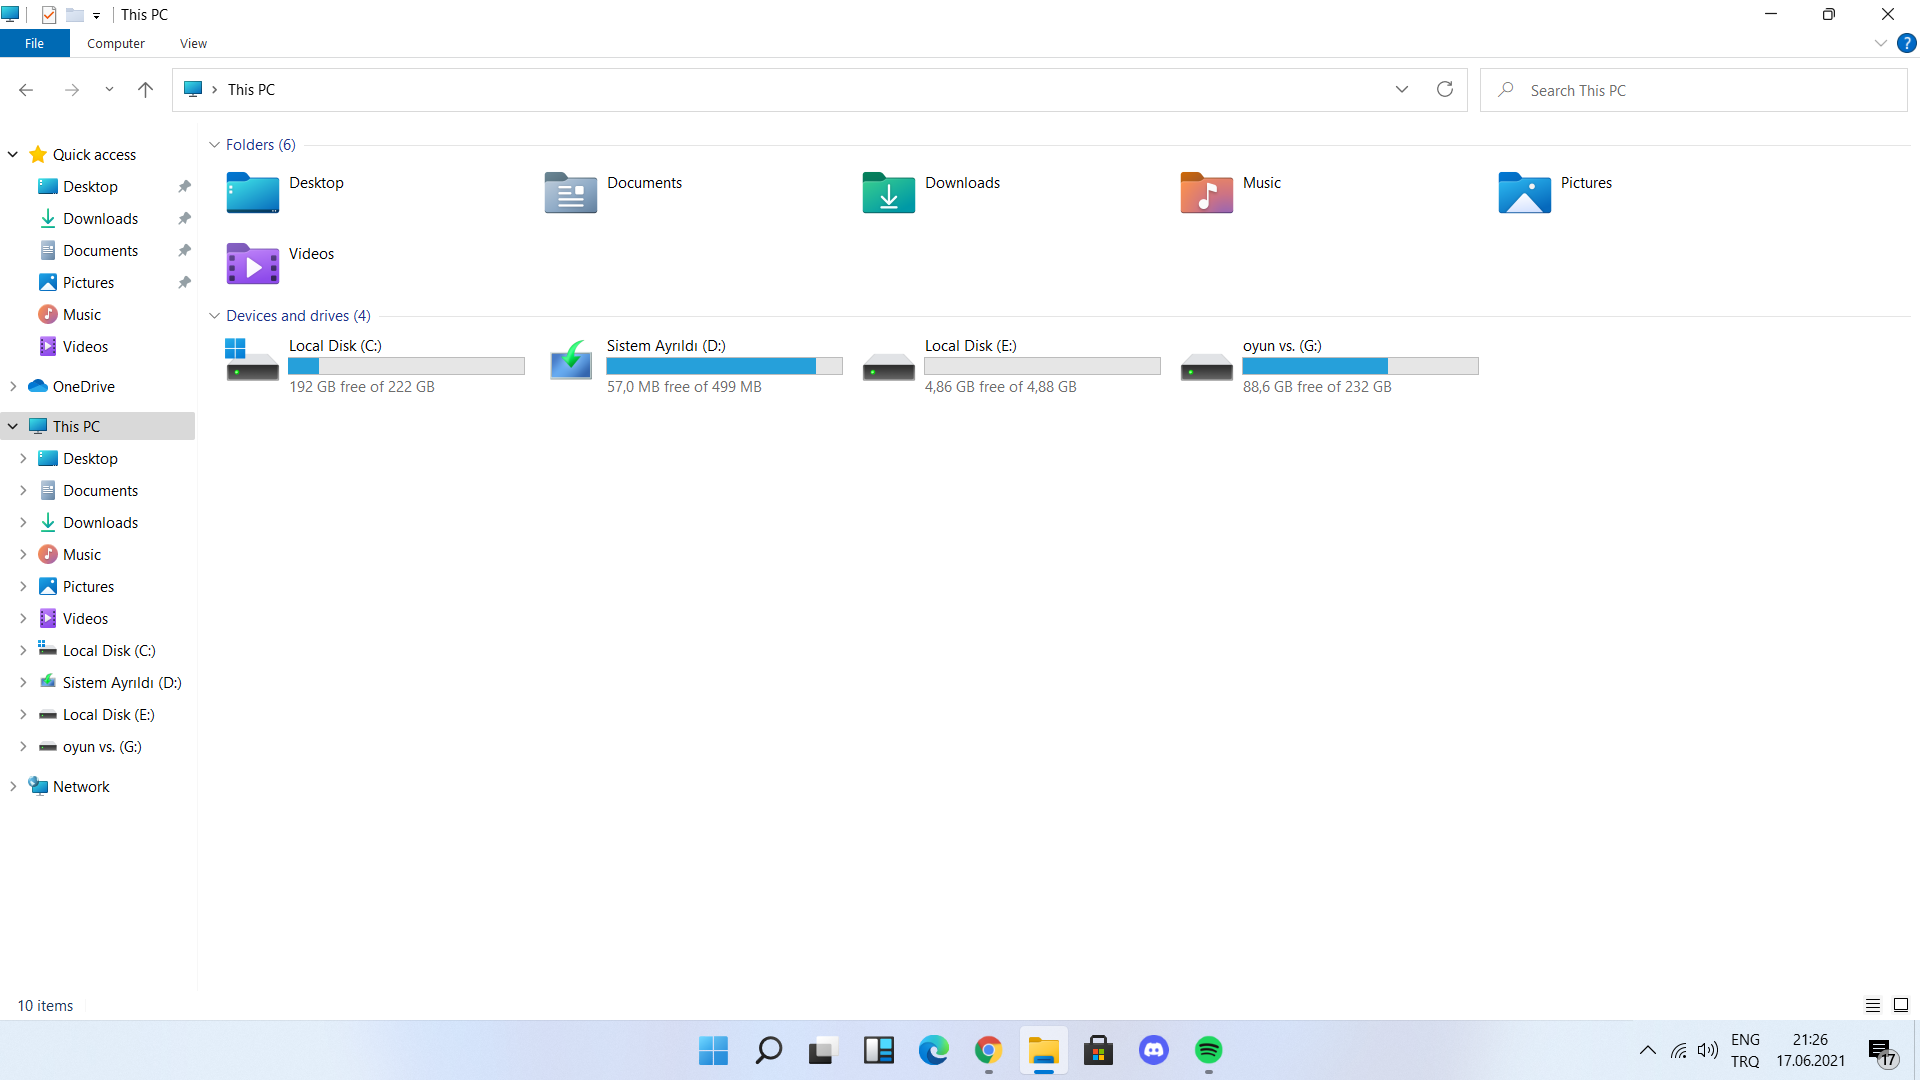Switch to details view in status bar
This screenshot has width=1920, height=1080.
coord(1872,1005)
